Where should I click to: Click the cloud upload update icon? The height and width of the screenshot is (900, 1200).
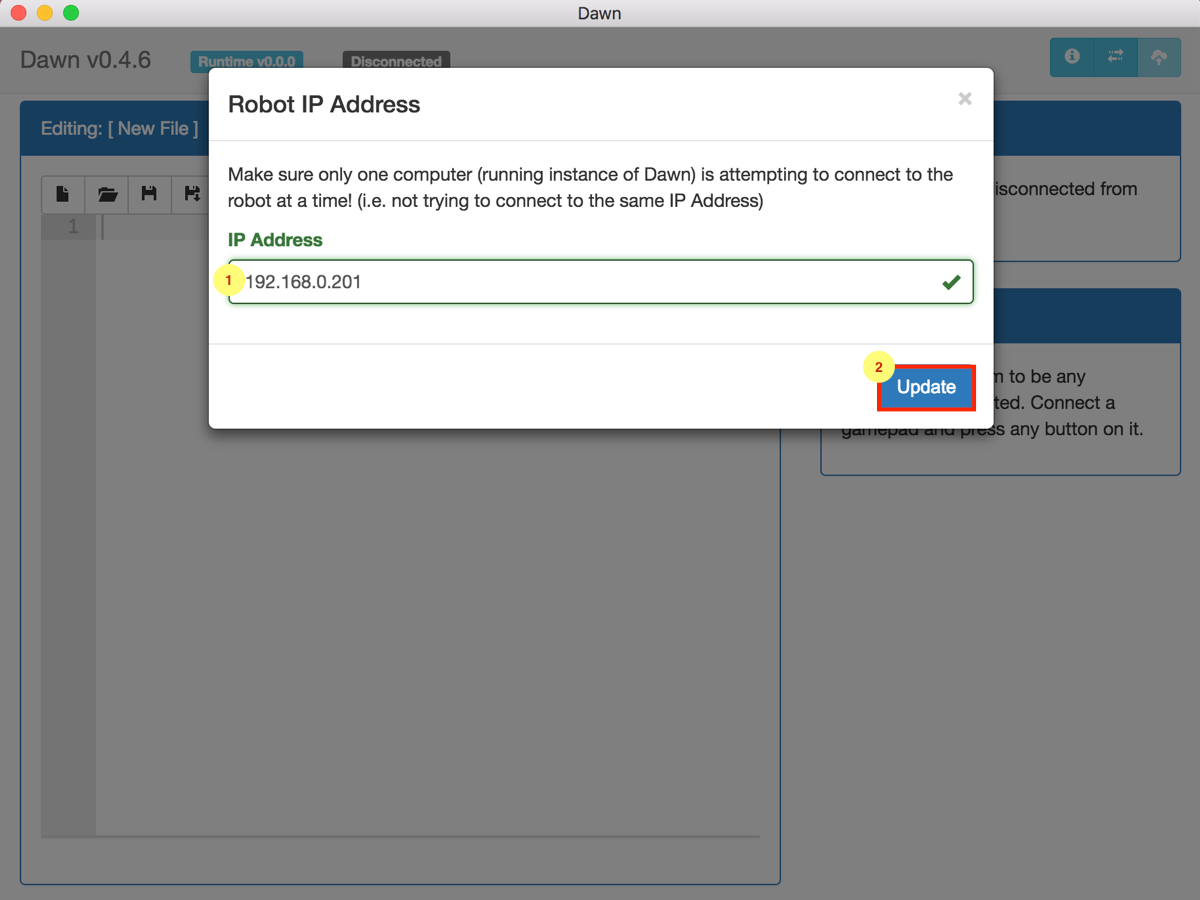click(1159, 57)
